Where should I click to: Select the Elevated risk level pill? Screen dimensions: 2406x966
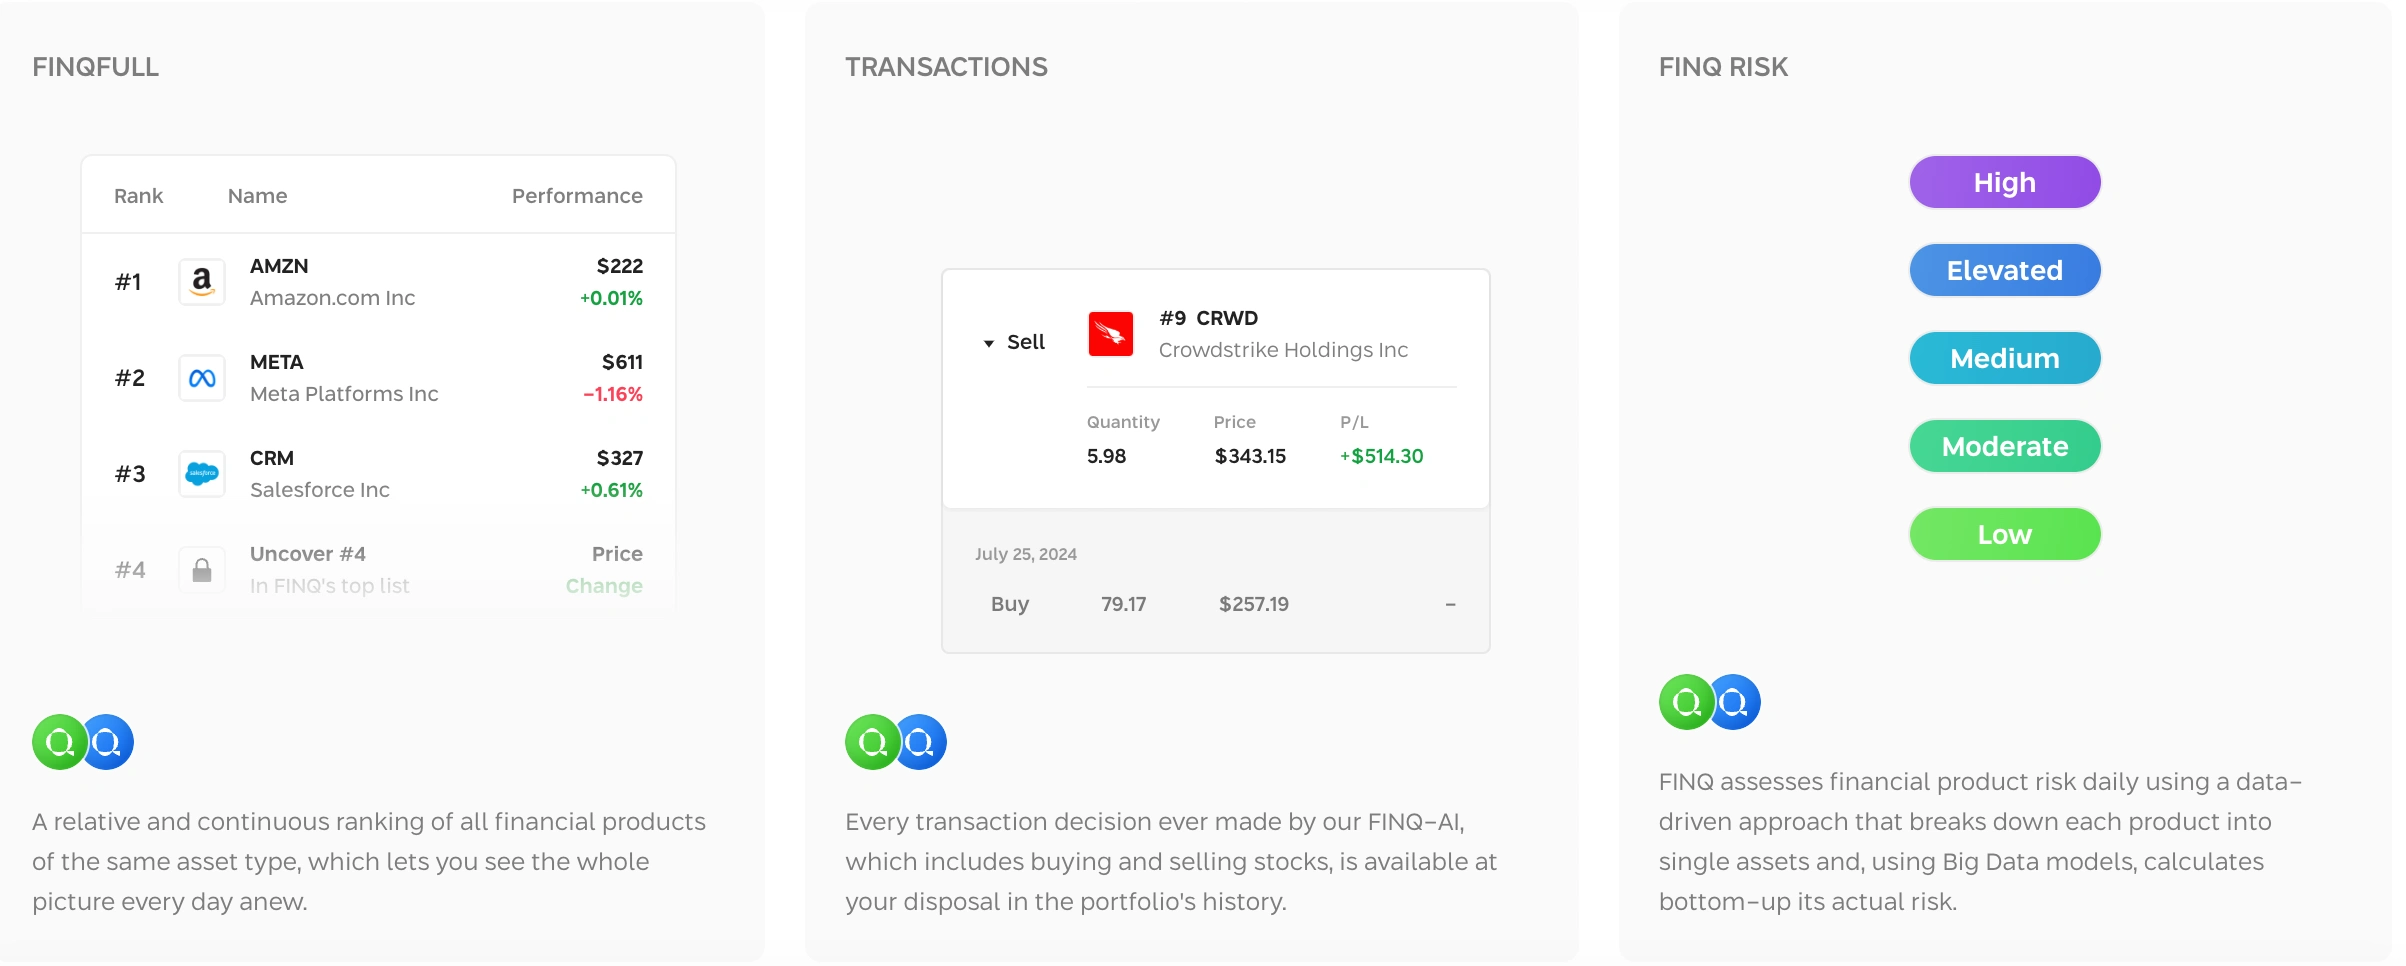tap(2004, 271)
